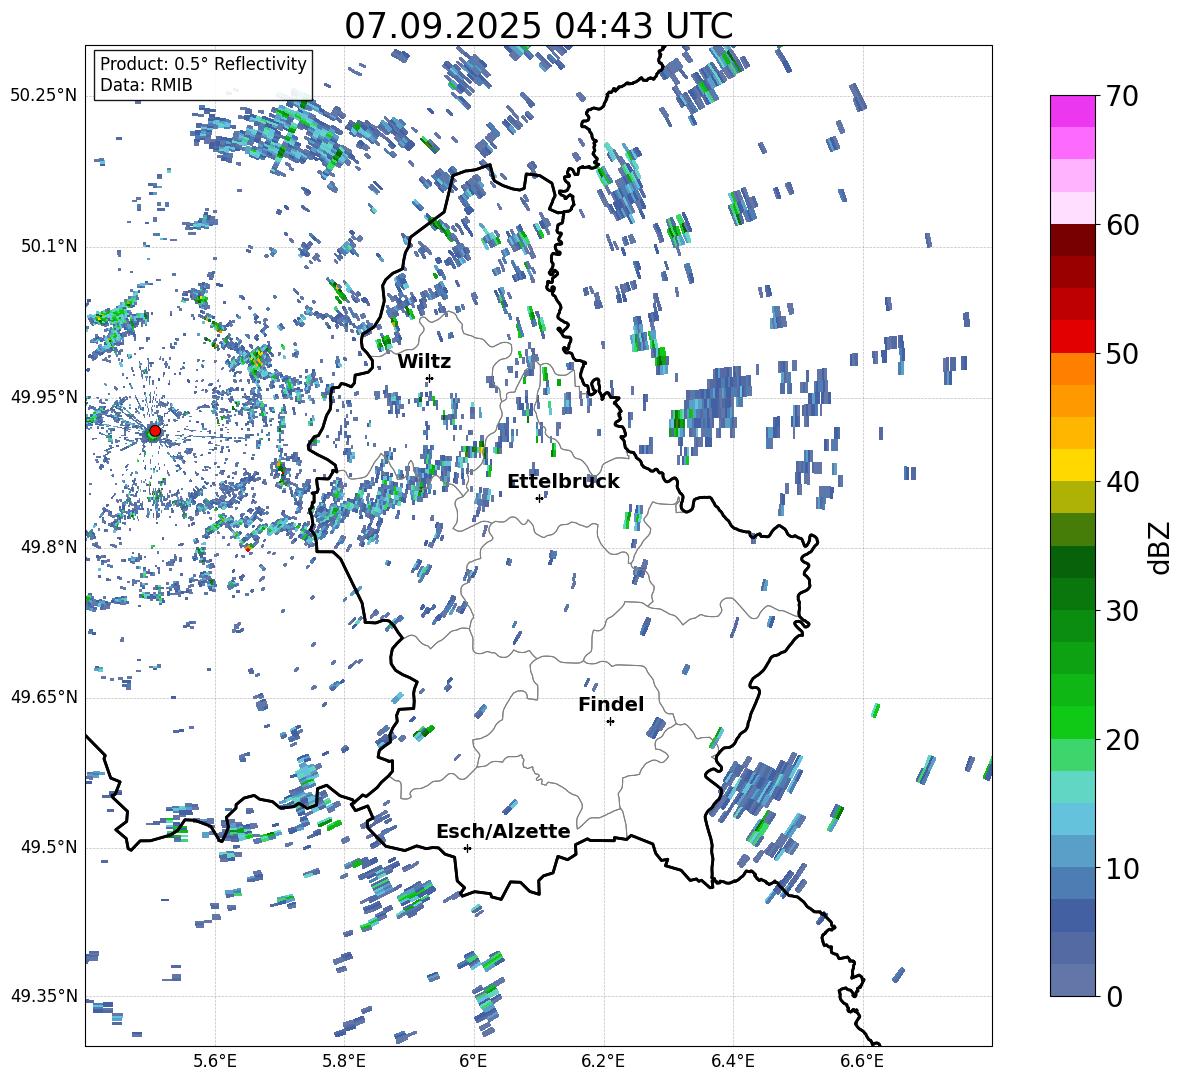Click the colorbar tick label 60
Viewport: 1184px width, 1081px height.
[1122, 226]
